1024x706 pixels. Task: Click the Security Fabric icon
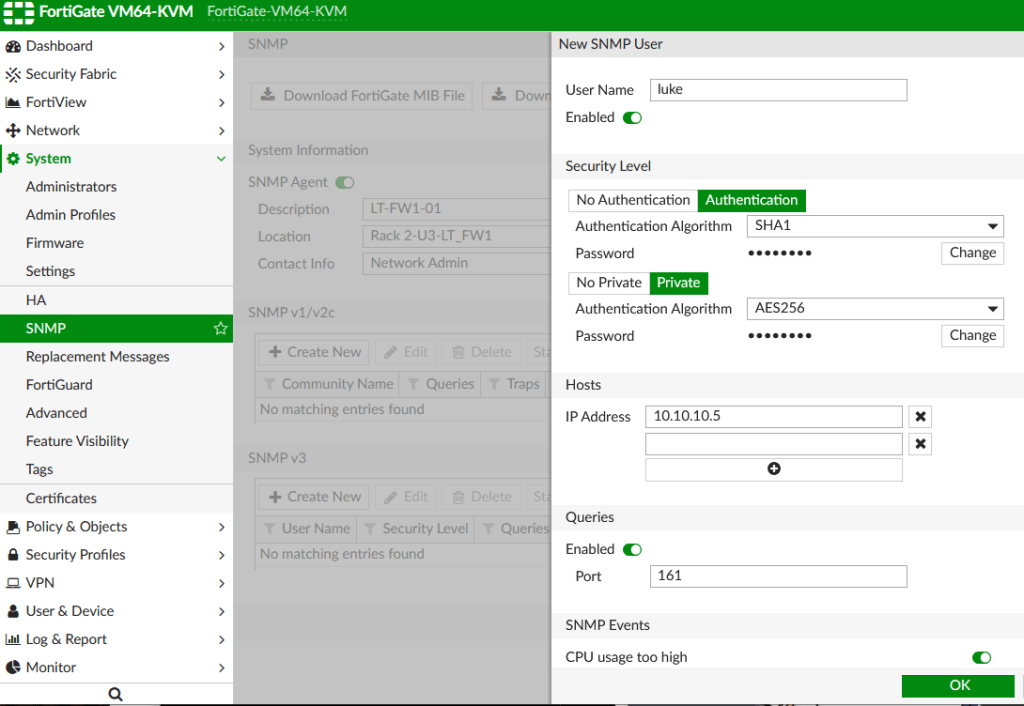(12, 74)
